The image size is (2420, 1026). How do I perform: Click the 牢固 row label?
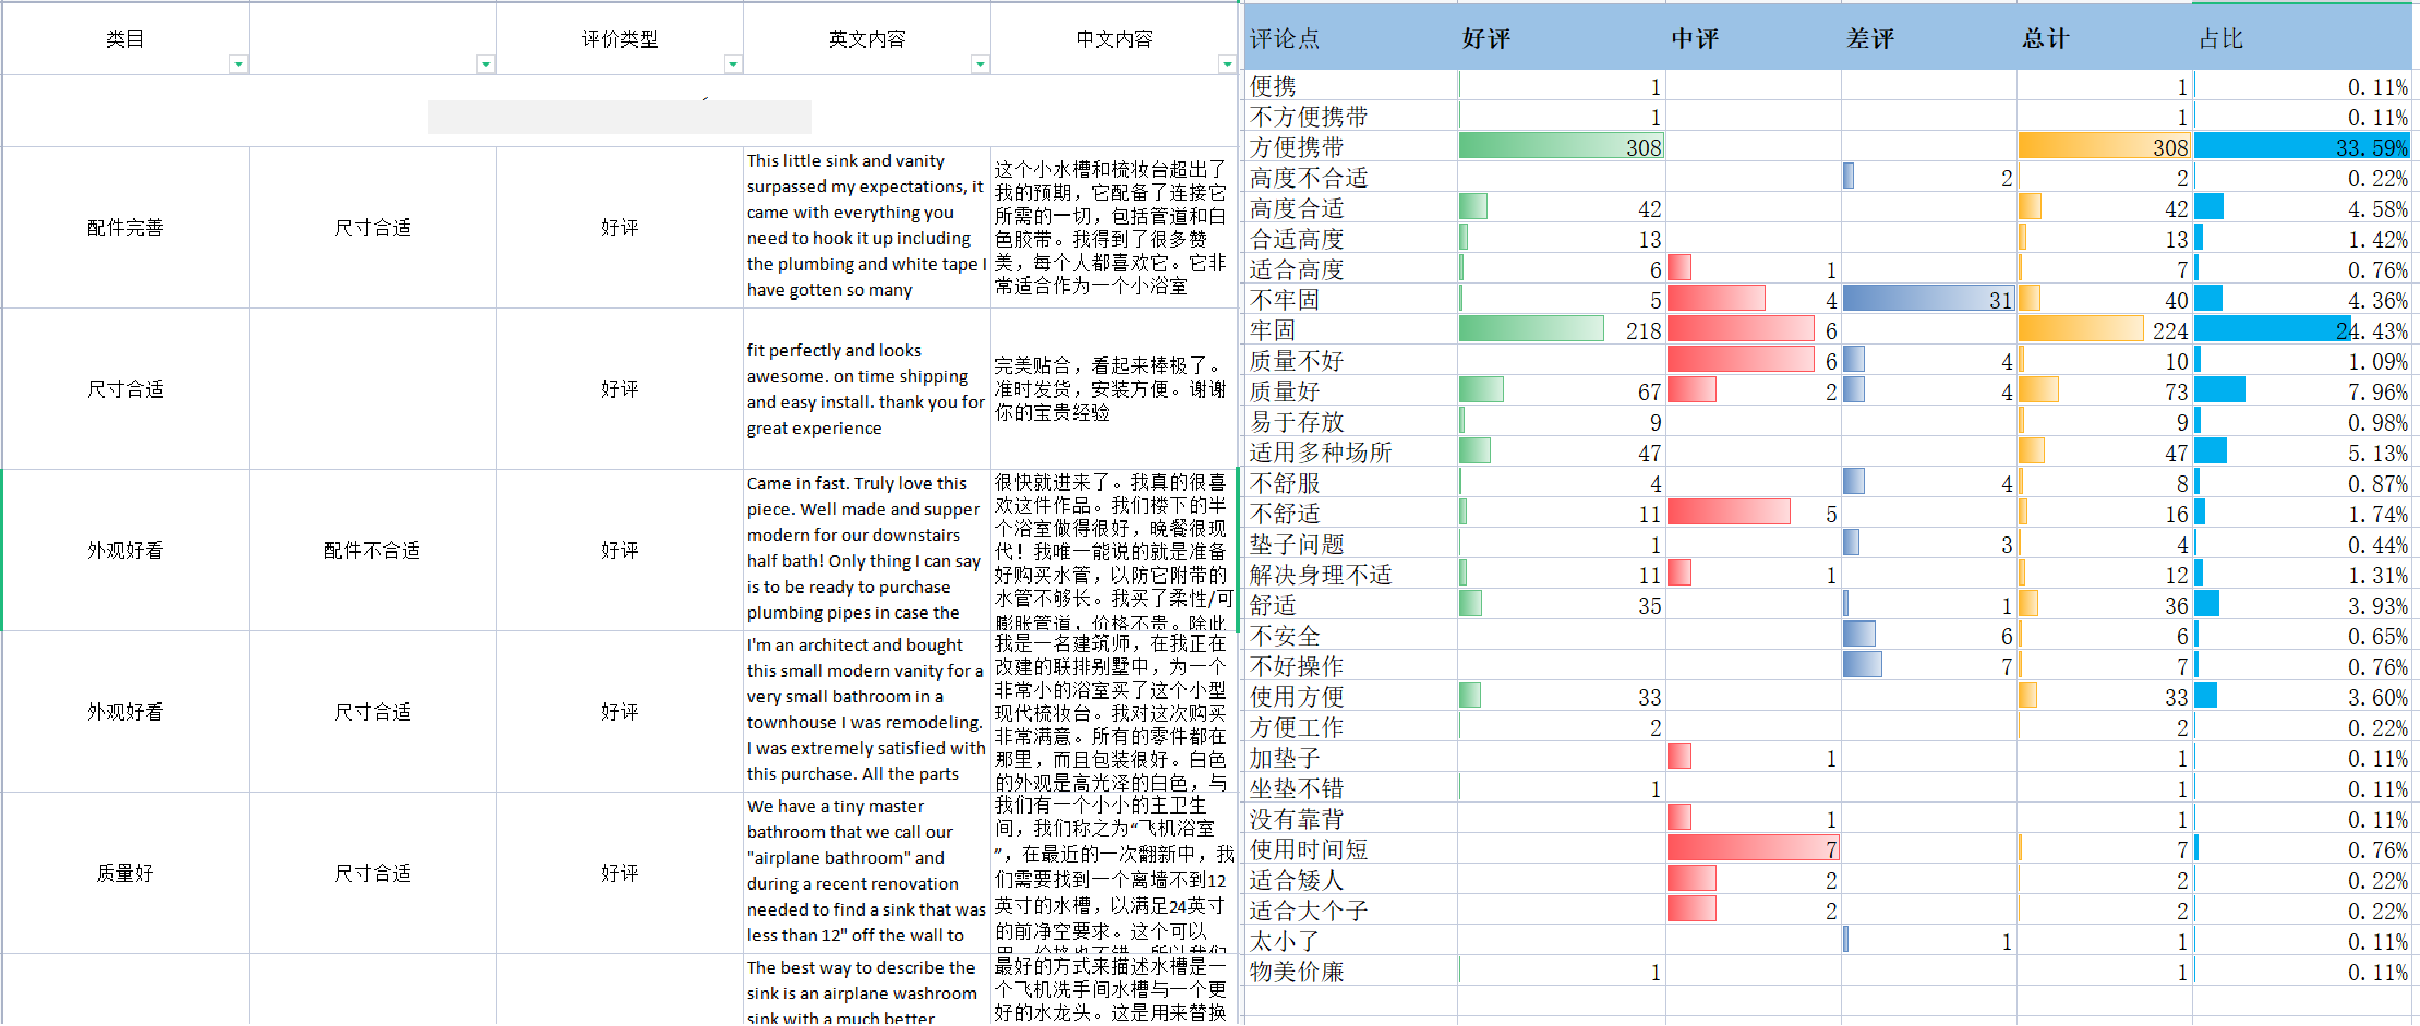[x=1273, y=330]
